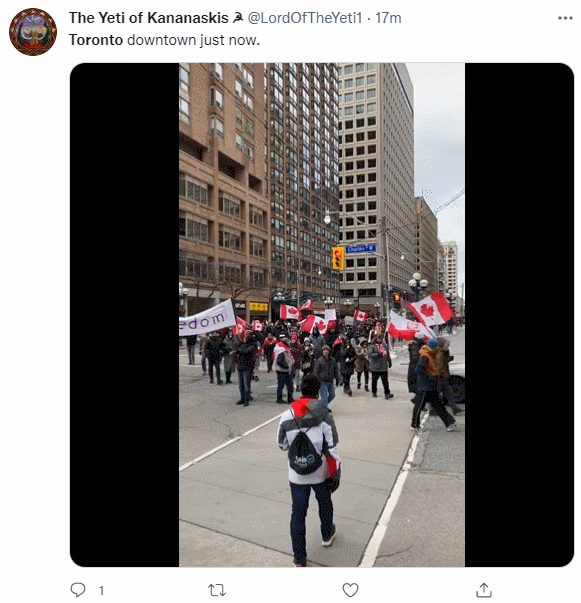This screenshot has width=581, height=603.
Task: Open the three-dot more options menu
Action: point(565,18)
